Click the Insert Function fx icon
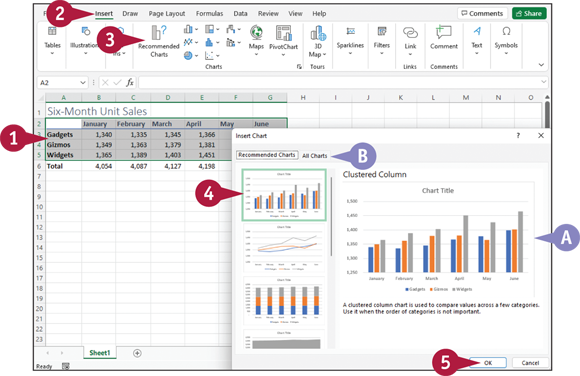Viewport: 580px width, 376px height. (x=129, y=83)
